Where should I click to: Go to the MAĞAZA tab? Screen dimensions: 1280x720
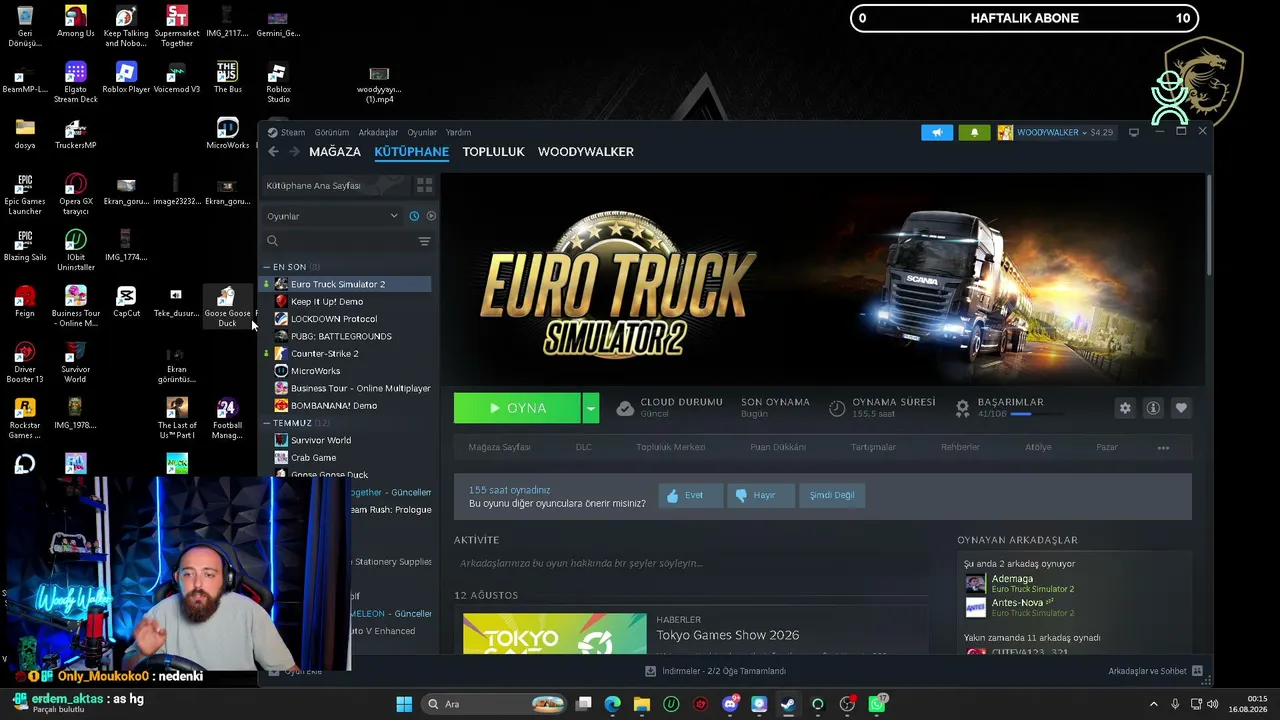click(x=335, y=152)
